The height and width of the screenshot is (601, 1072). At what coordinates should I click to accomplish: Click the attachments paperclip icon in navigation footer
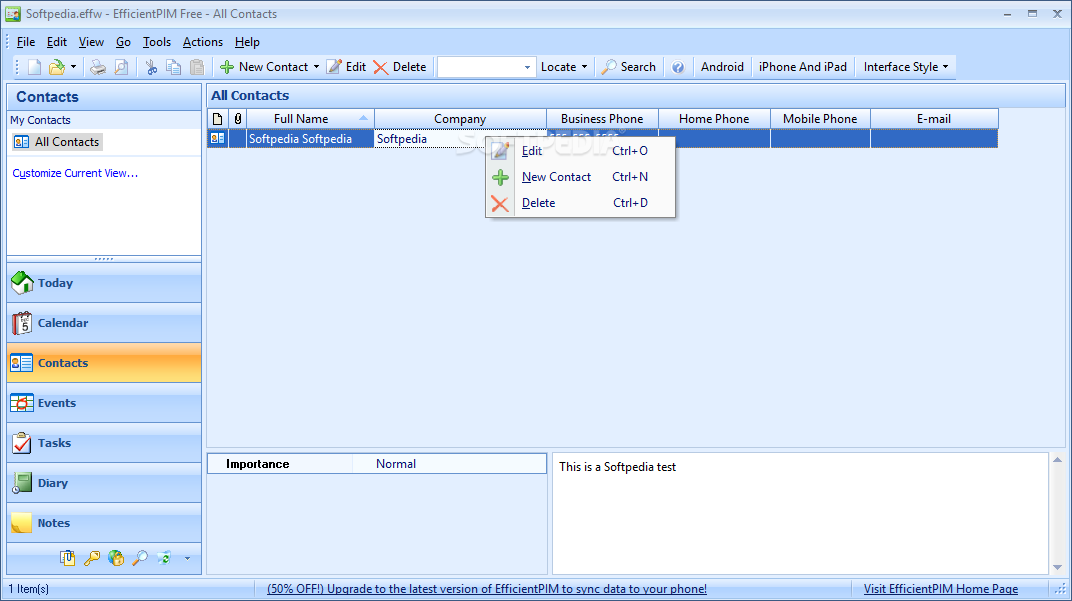(67, 559)
